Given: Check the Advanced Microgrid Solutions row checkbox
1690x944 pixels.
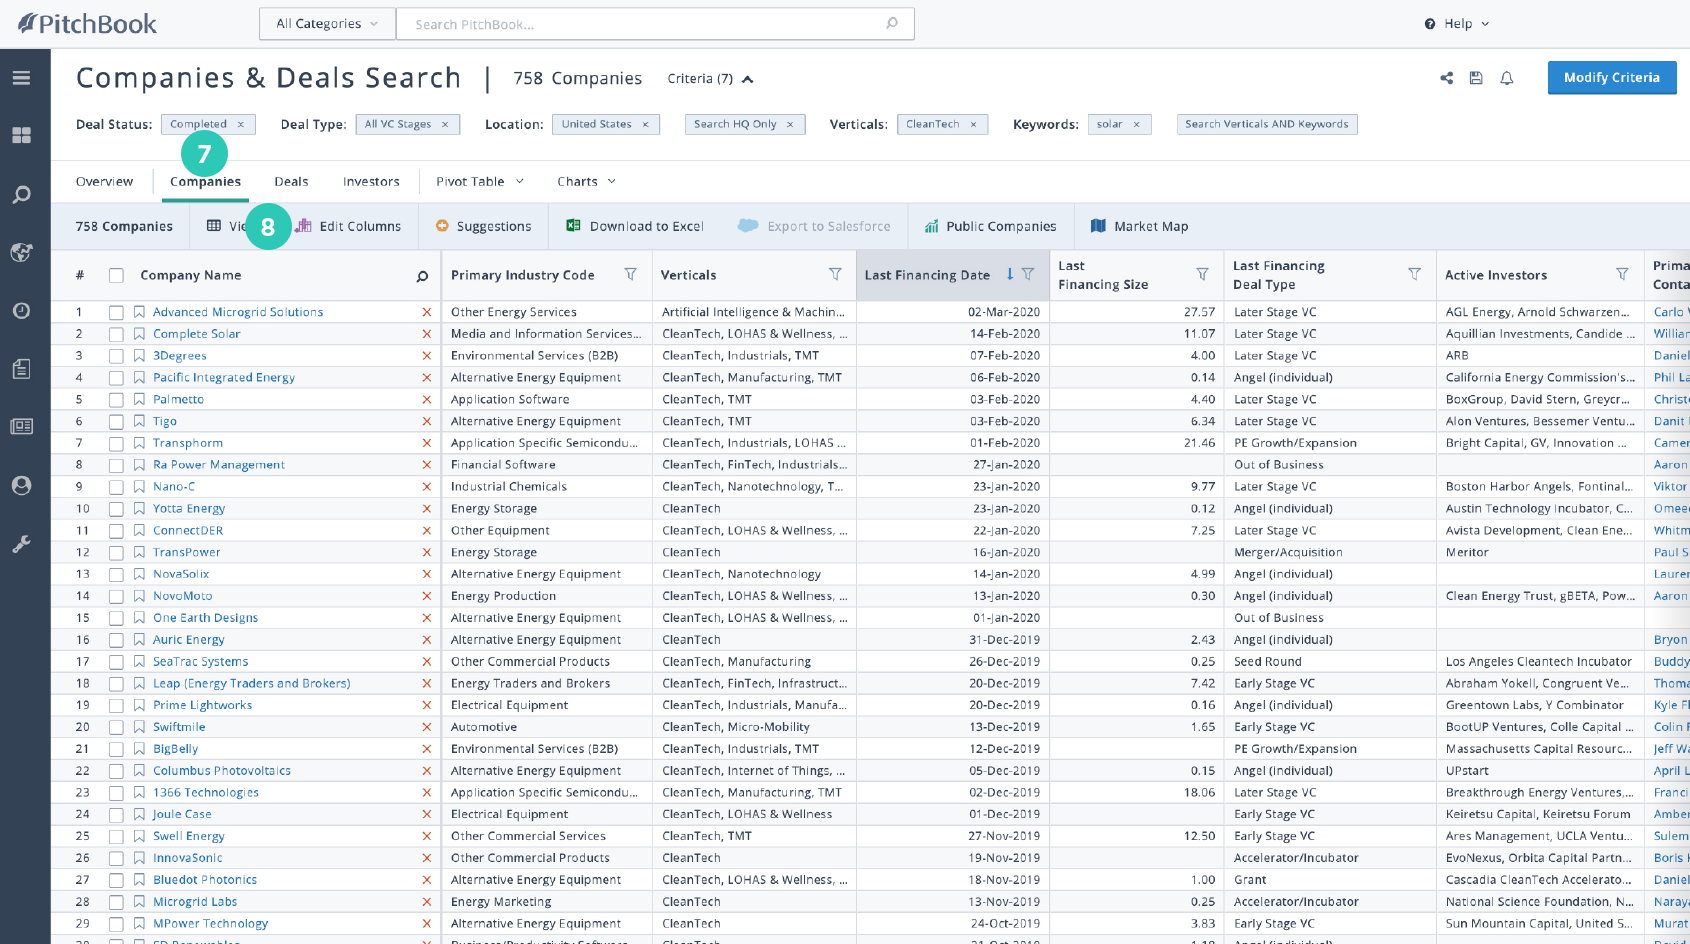Looking at the screenshot, I should (116, 312).
